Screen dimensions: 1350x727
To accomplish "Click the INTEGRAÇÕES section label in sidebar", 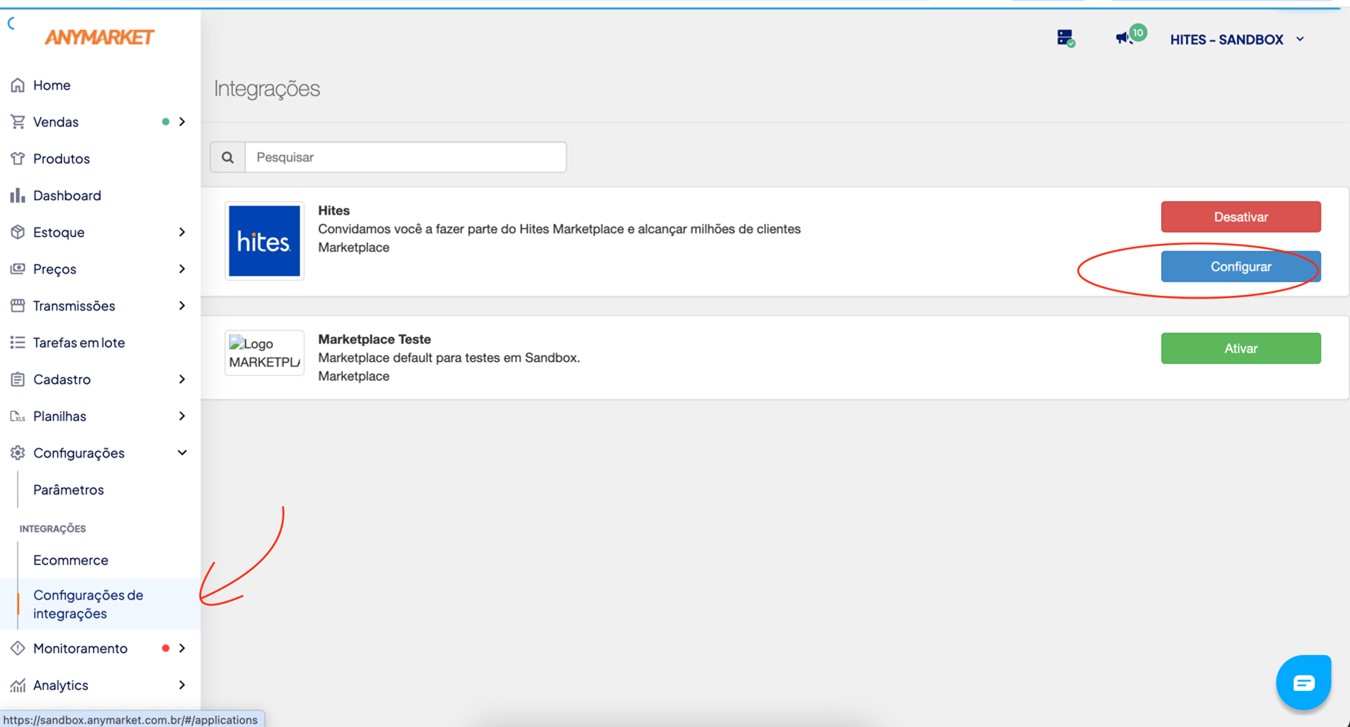I will (x=53, y=528).
